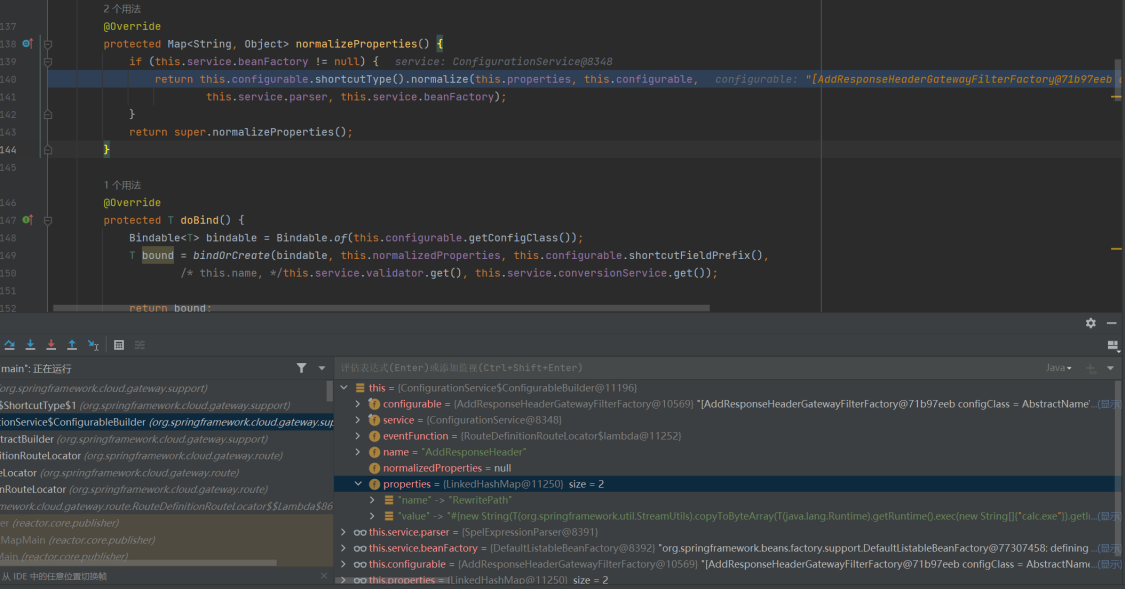
Task: Toggle code fold at normalizeProperties method line
Action: (48, 44)
